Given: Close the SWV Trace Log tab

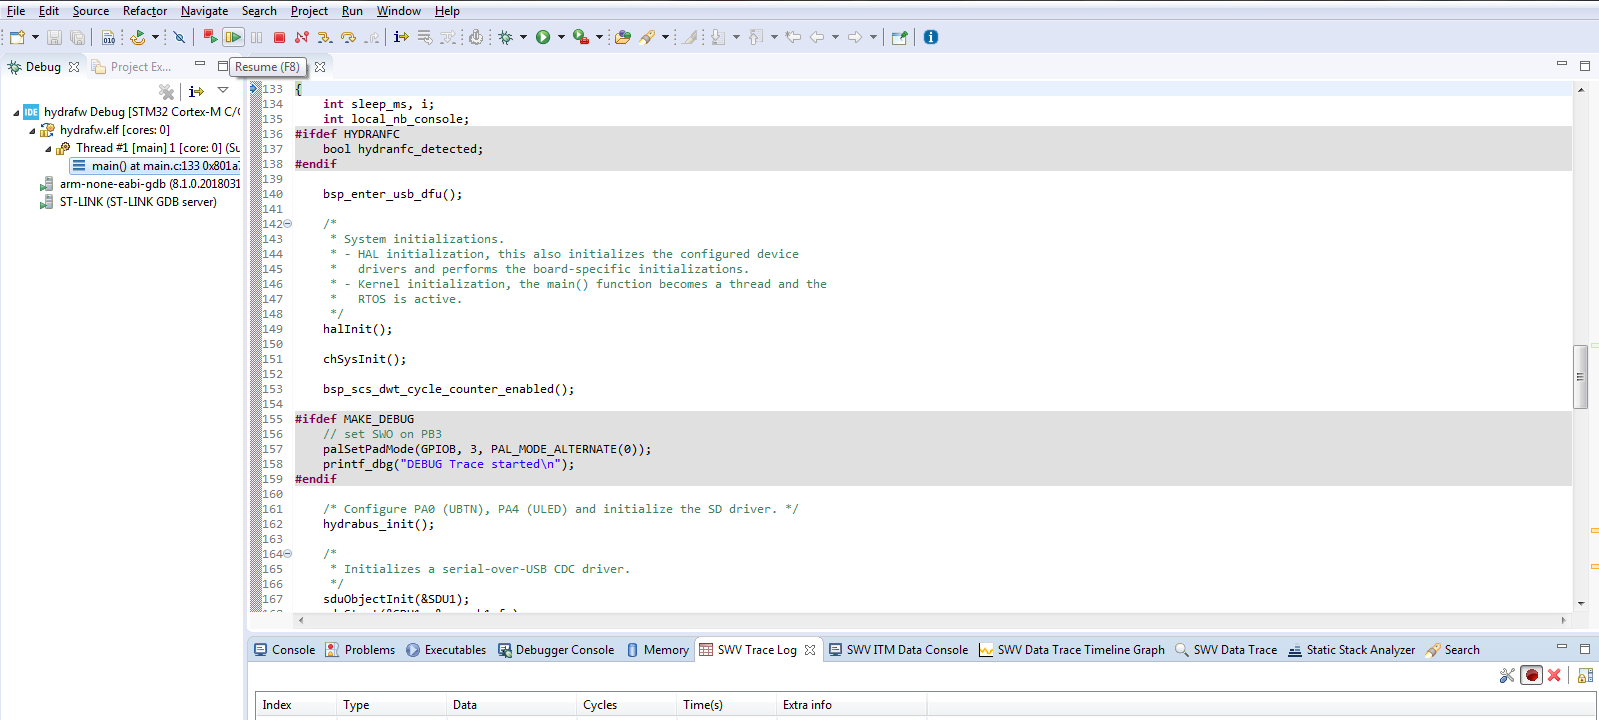Looking at the screenshot, I should click(810, 650).
